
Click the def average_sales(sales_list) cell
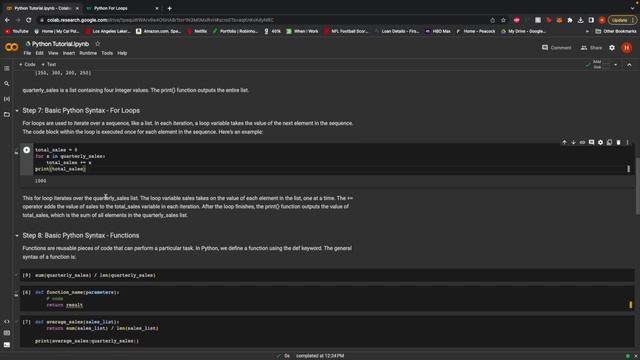pos(327,331)
